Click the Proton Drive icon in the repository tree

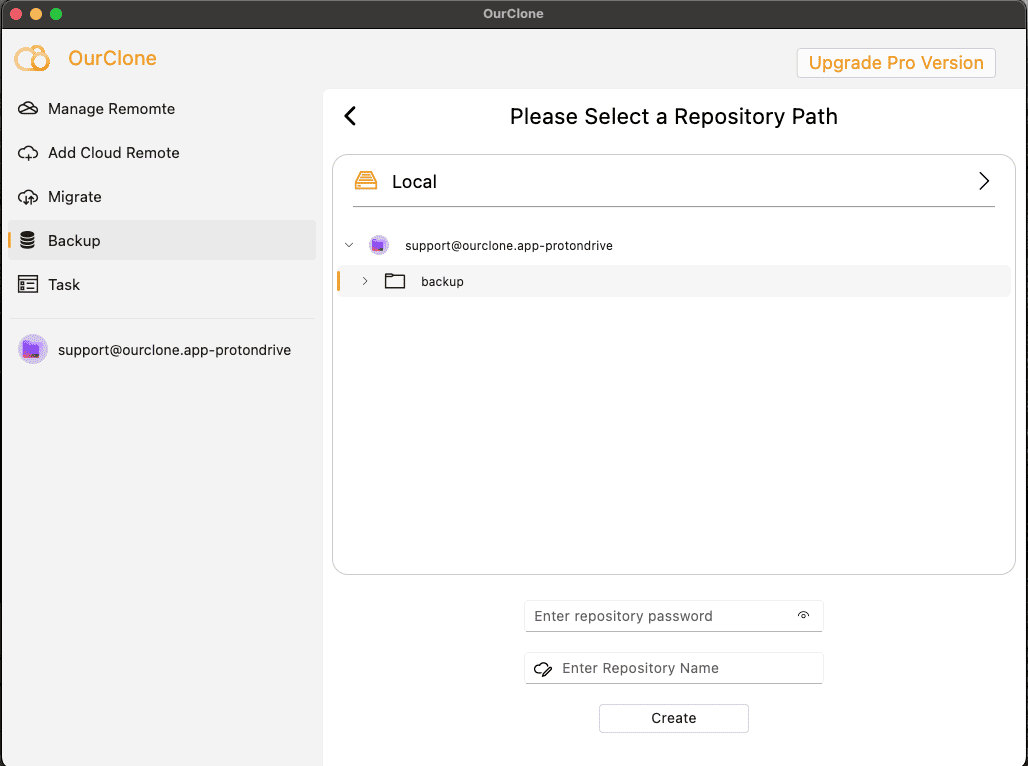(x=378, y=245)
